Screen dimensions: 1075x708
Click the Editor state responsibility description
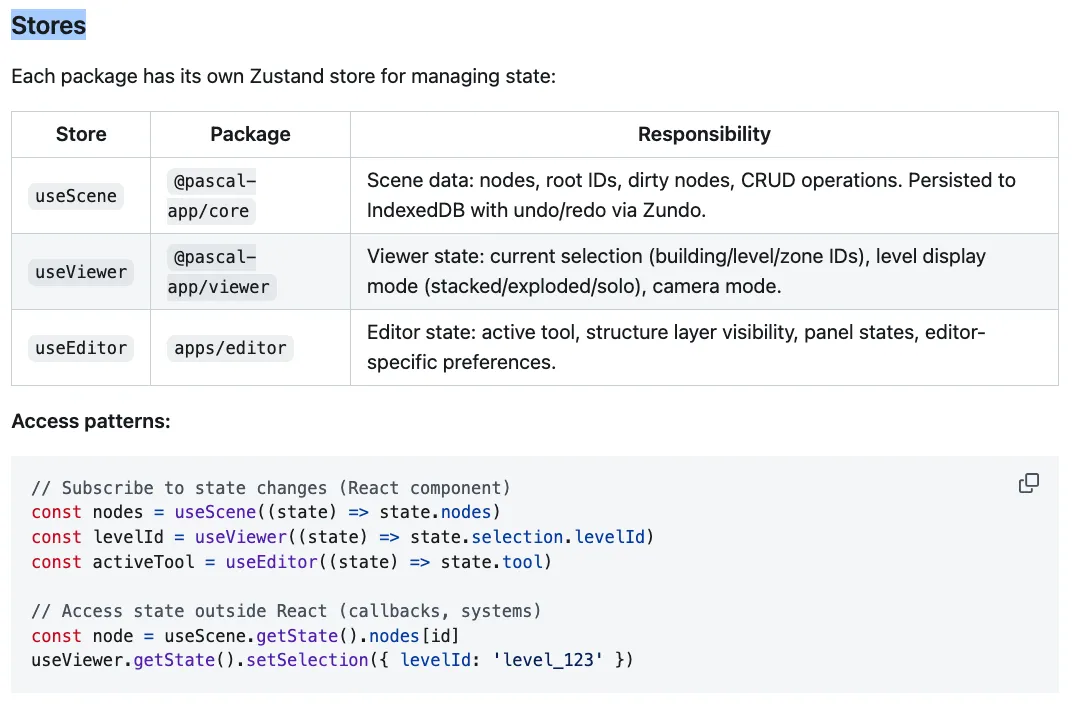(x=676, y=347)
